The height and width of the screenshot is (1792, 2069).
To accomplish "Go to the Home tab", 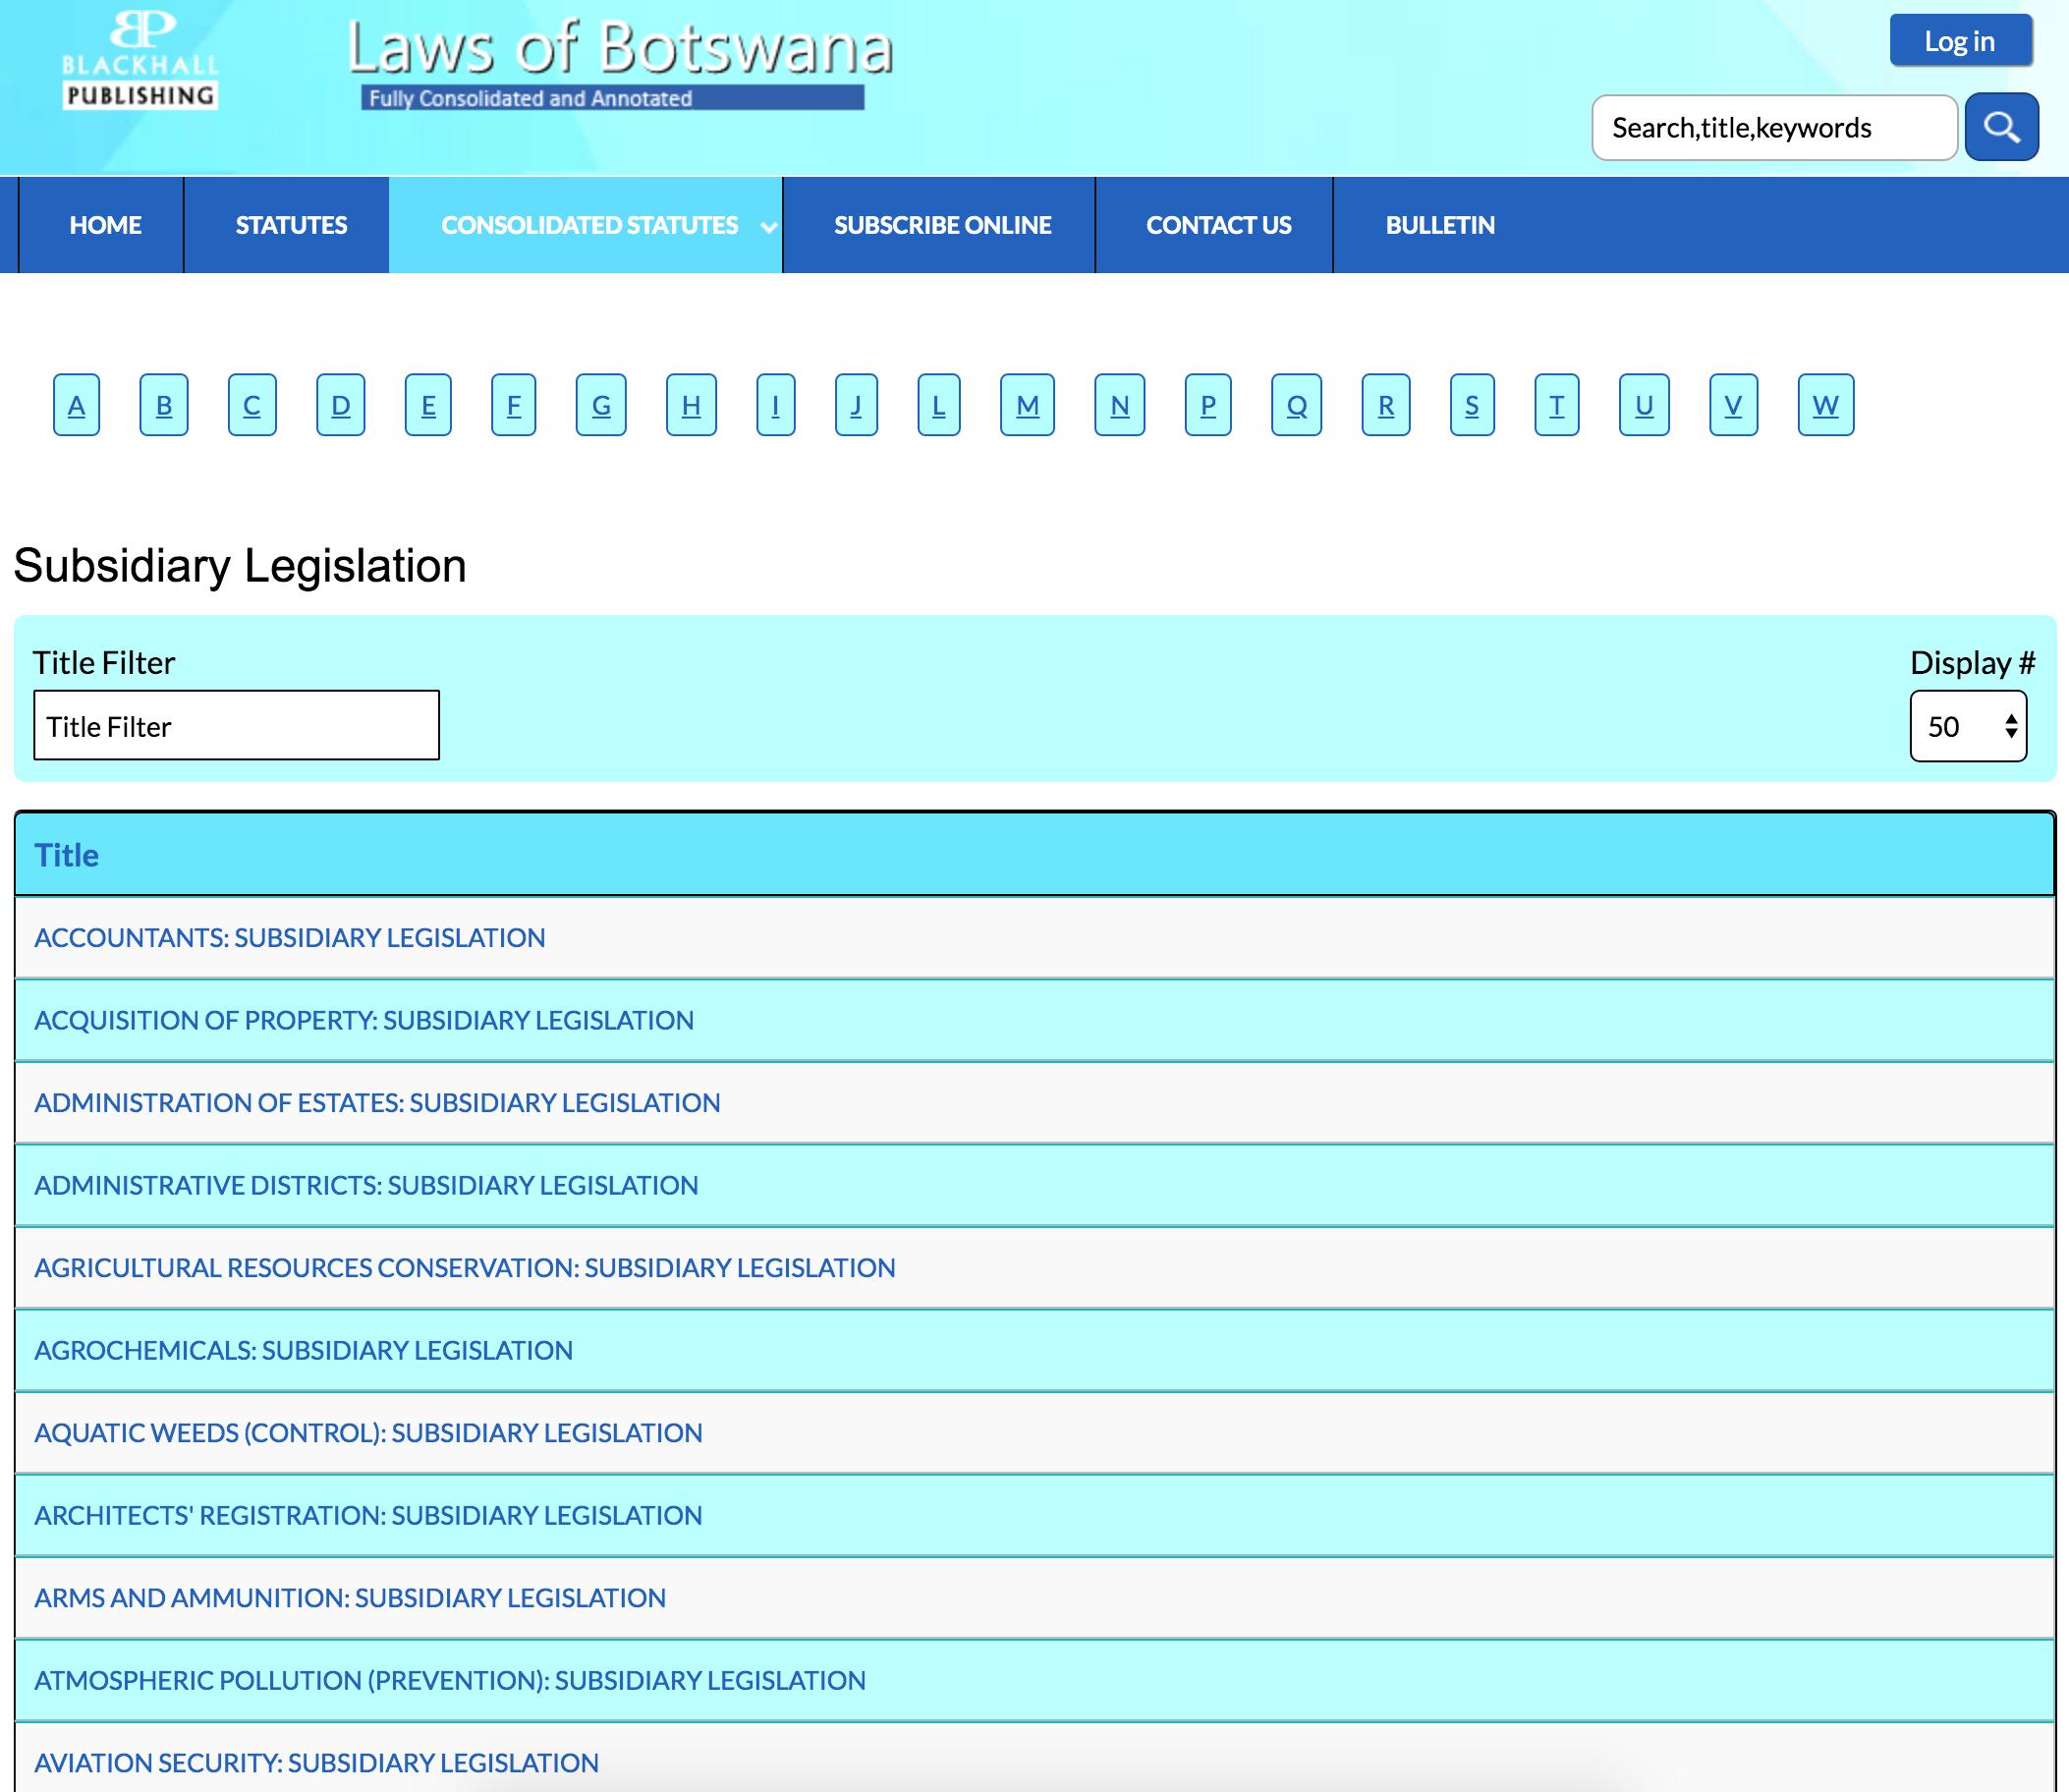I will 103,225.
